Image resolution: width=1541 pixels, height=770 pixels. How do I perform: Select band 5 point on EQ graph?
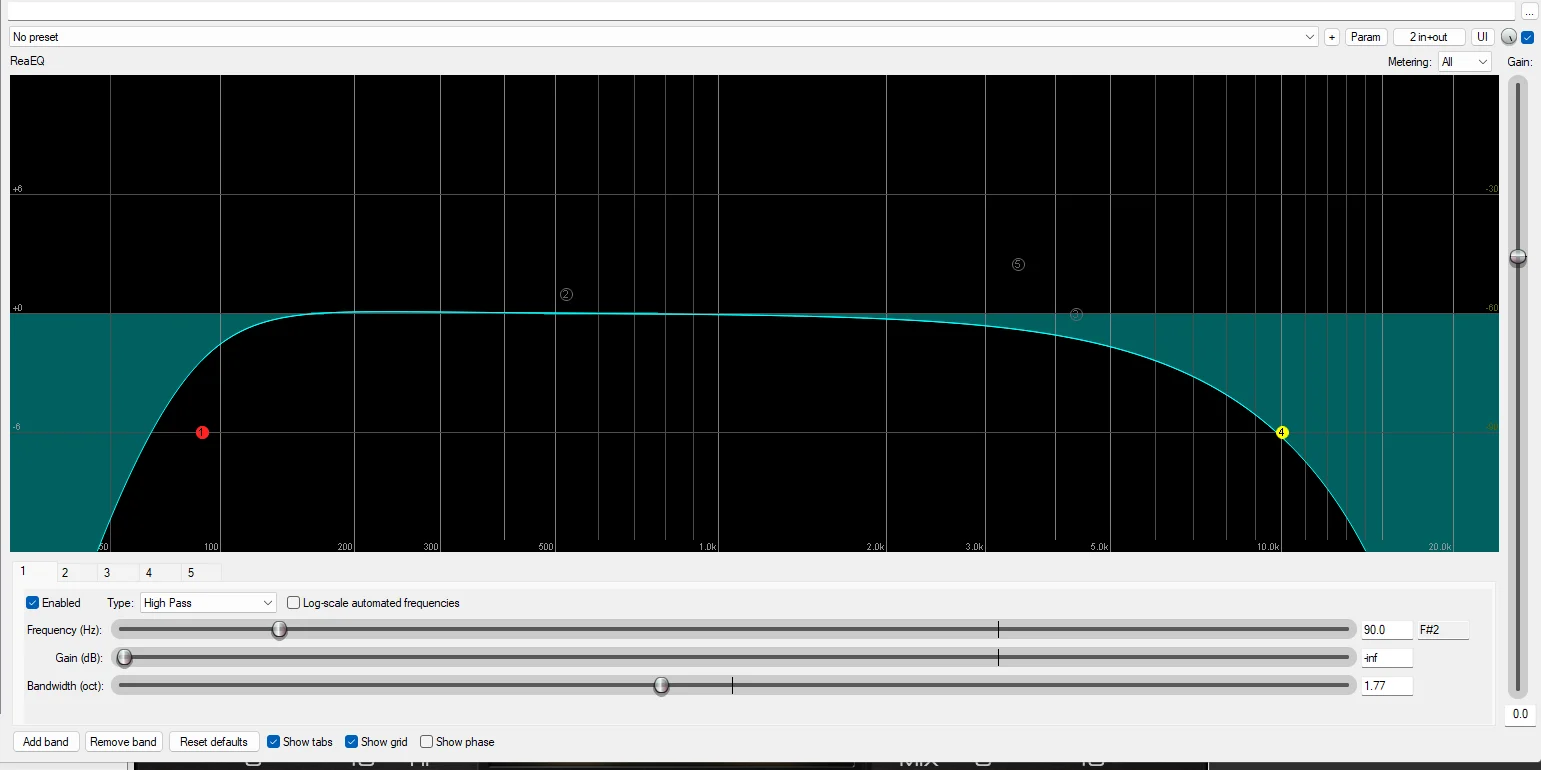coord(1018,265)
